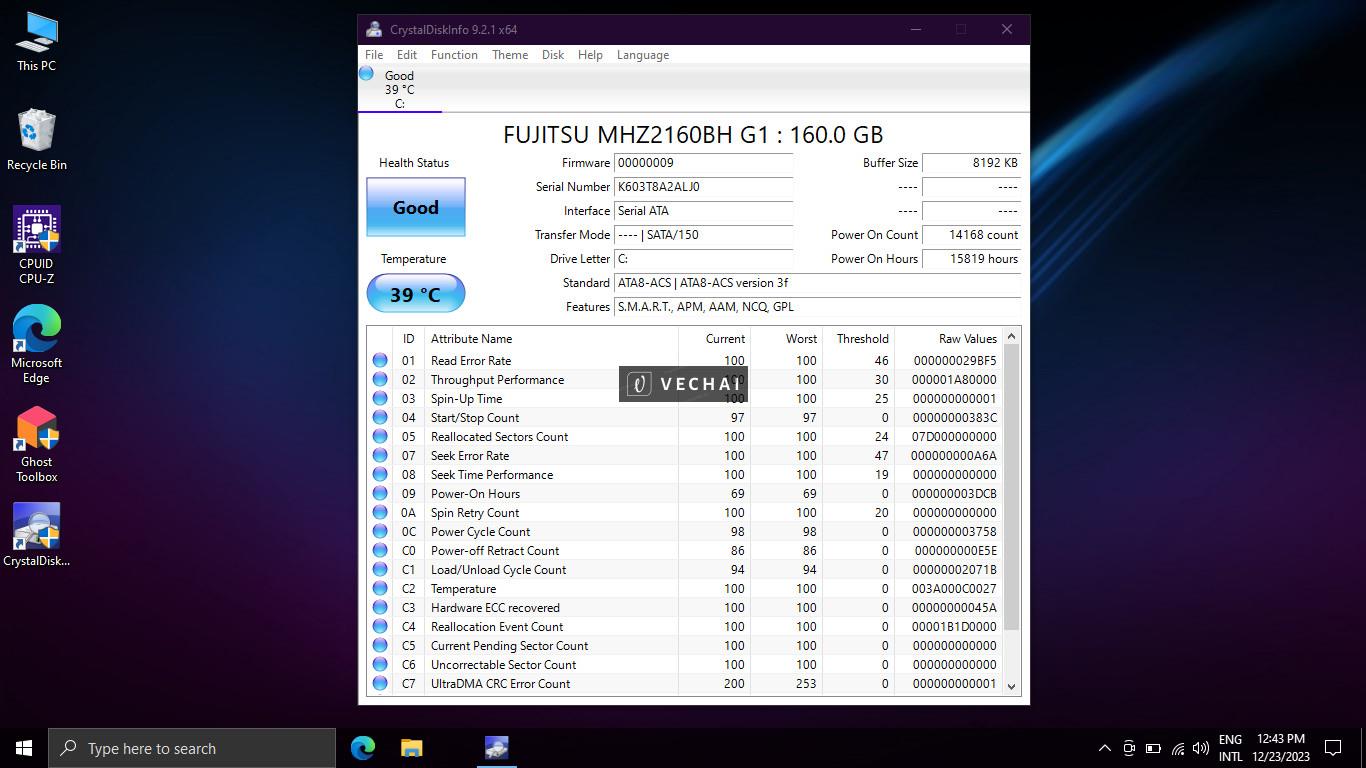
Task: Click the Power On Hours value field
Action: 971,259
